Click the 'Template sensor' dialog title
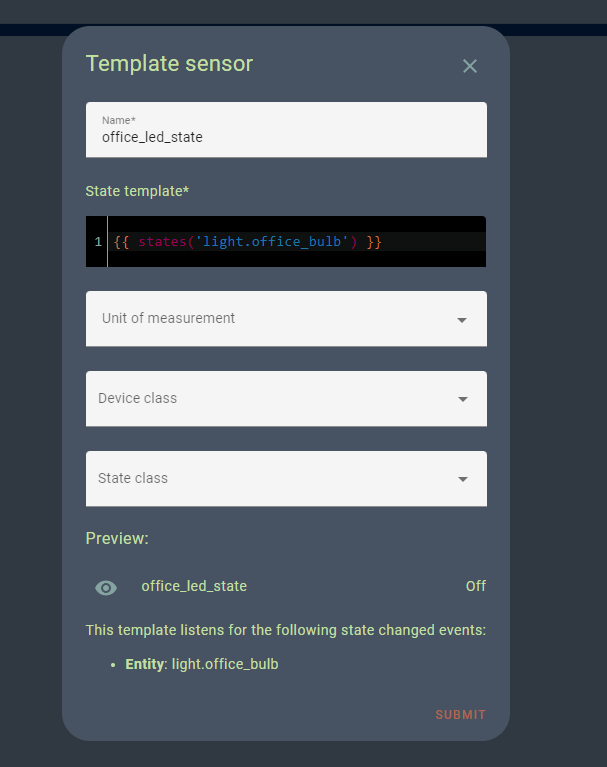The height and width of the screenshot is (767, 607). [x=169, y=64]
